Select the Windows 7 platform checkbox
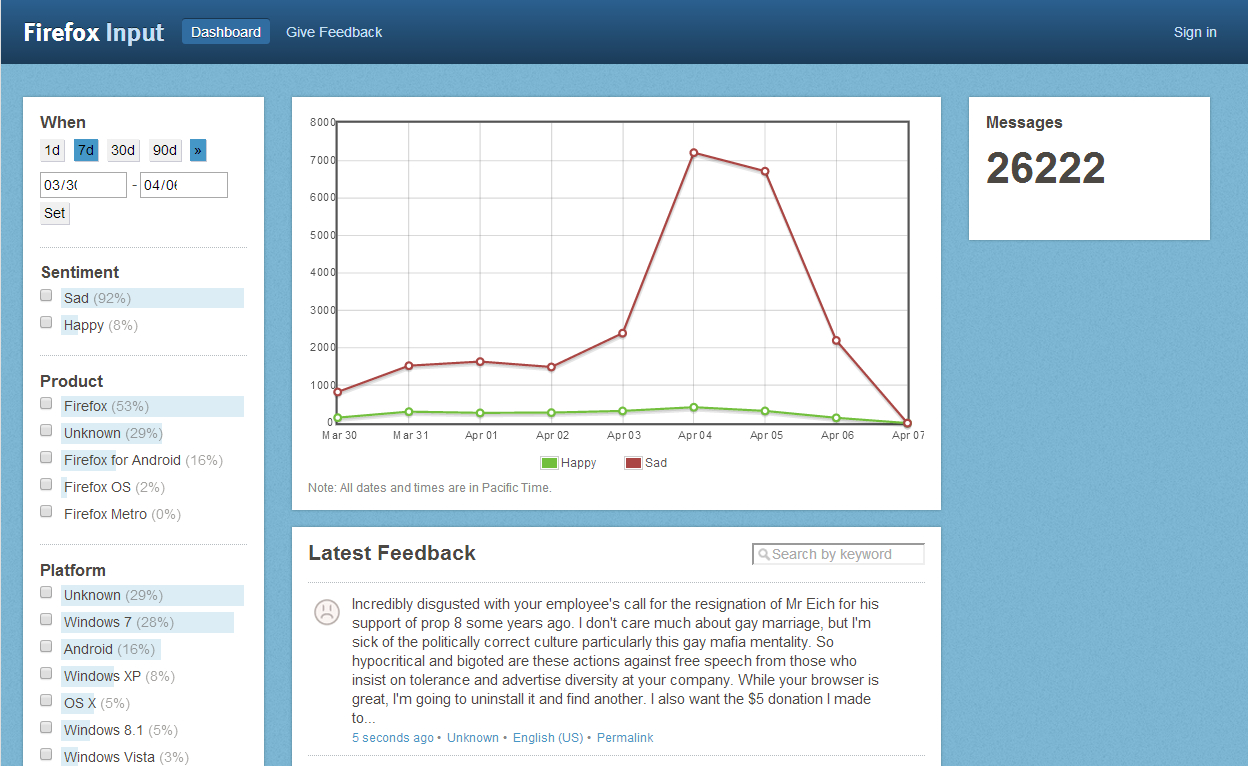This screenshot has width=1248, height=766. [x=46, y=620]
